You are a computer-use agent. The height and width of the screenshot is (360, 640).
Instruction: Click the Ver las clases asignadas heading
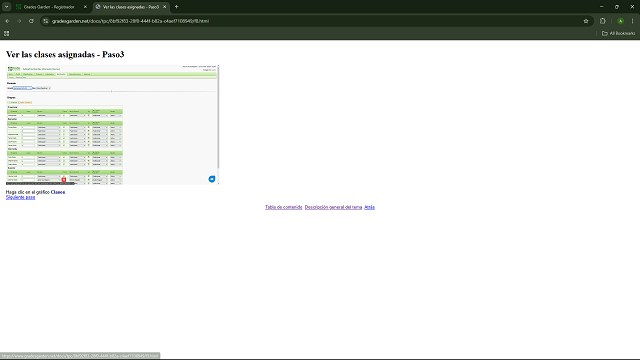coord(65,54)
